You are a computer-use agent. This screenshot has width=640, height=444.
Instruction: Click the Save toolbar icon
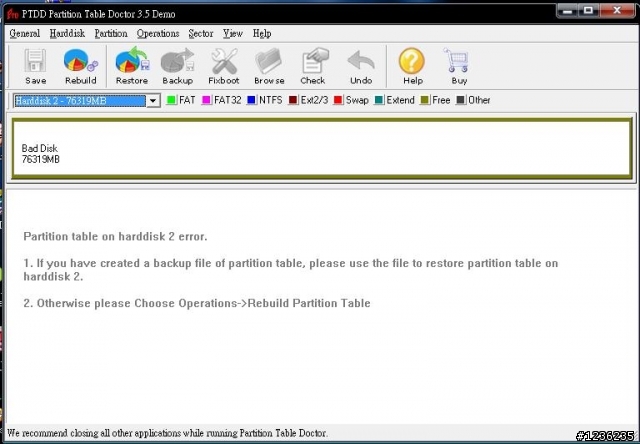pyautogui.click(x=35, y=61)
